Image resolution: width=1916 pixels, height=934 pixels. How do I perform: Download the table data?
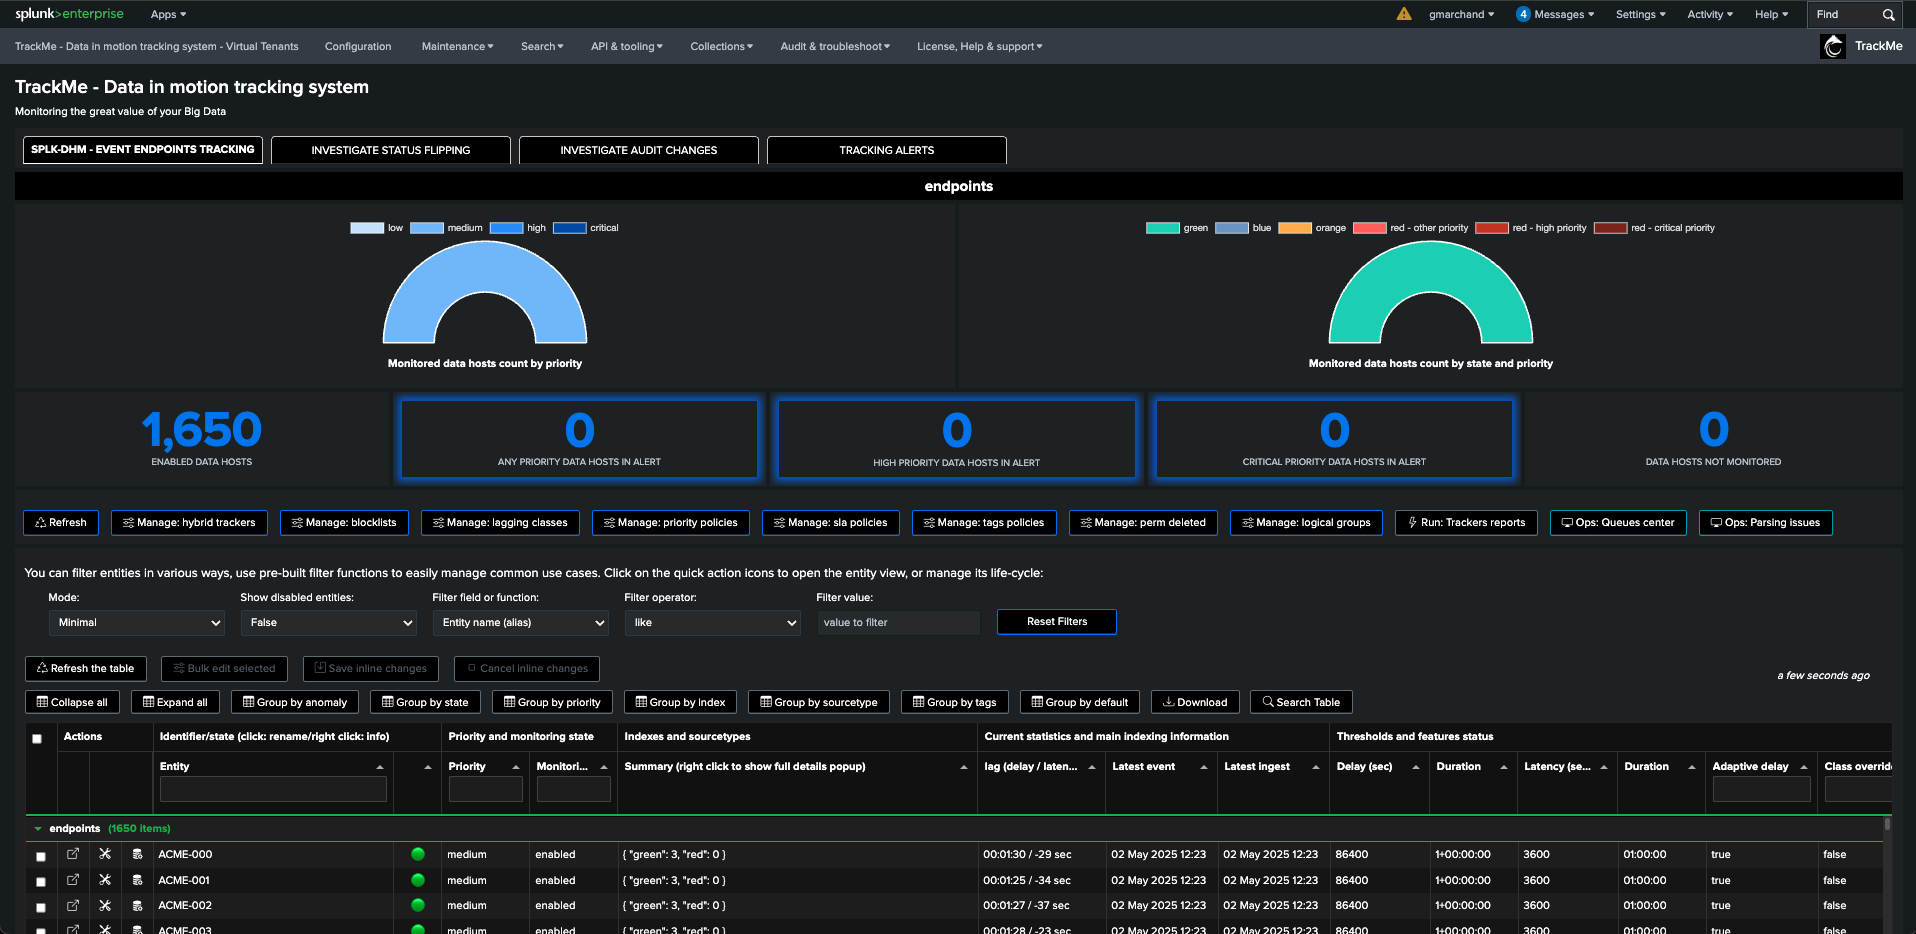pos(1195,702)
